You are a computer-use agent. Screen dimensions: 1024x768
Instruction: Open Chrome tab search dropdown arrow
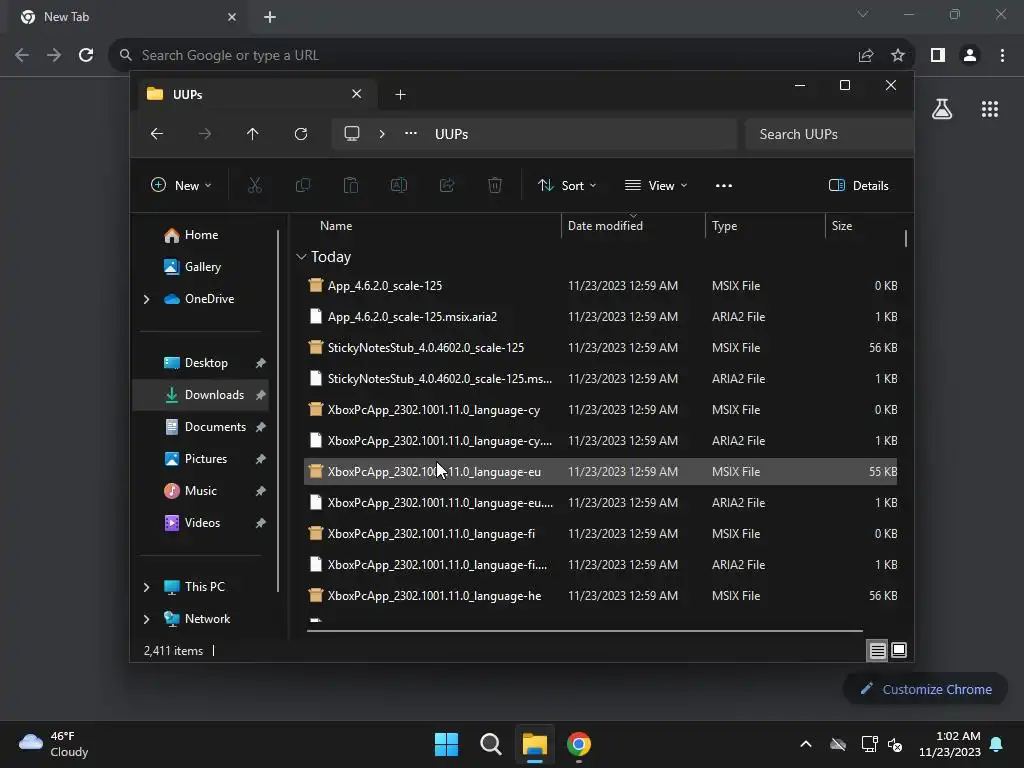click(x=863, y=14)
